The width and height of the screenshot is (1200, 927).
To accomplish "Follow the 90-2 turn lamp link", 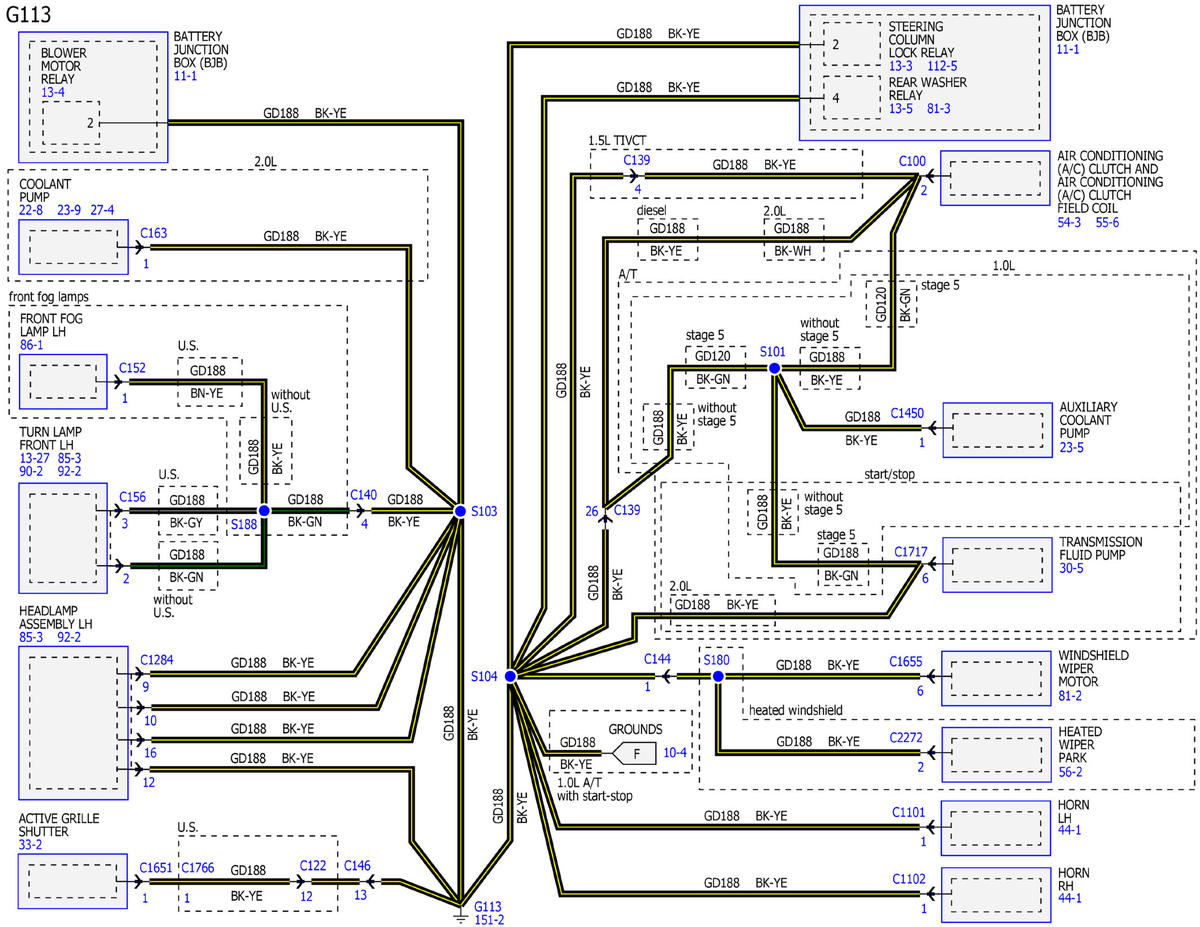I will click(x=31, y=469).
